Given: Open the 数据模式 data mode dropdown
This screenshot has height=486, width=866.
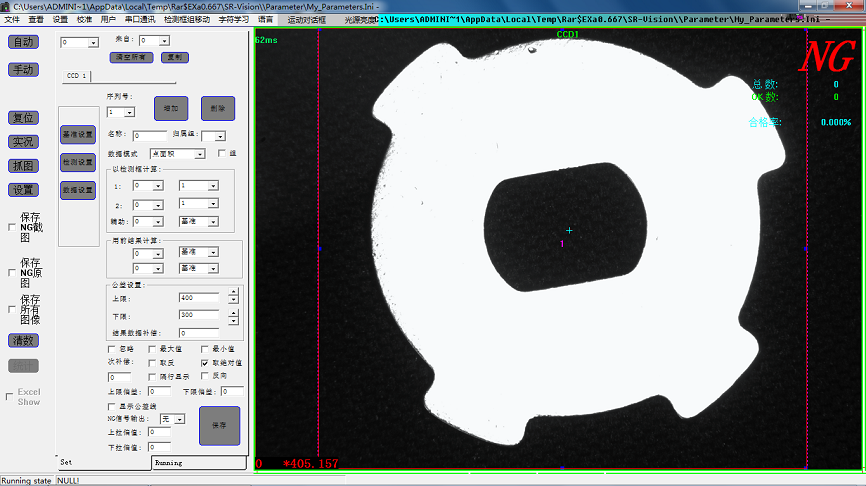Looking at the screenshot, I should (200, 154).
